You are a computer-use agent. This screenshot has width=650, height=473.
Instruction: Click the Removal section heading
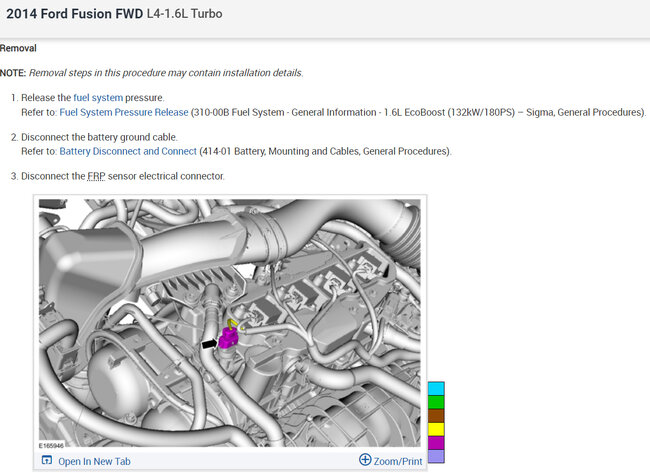(x=18, y=47)
